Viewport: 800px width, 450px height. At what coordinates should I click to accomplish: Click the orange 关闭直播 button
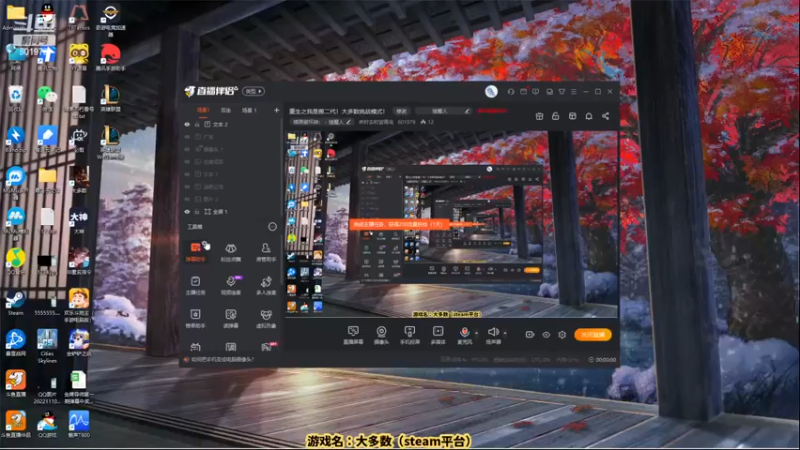click(x=592, y=335)
